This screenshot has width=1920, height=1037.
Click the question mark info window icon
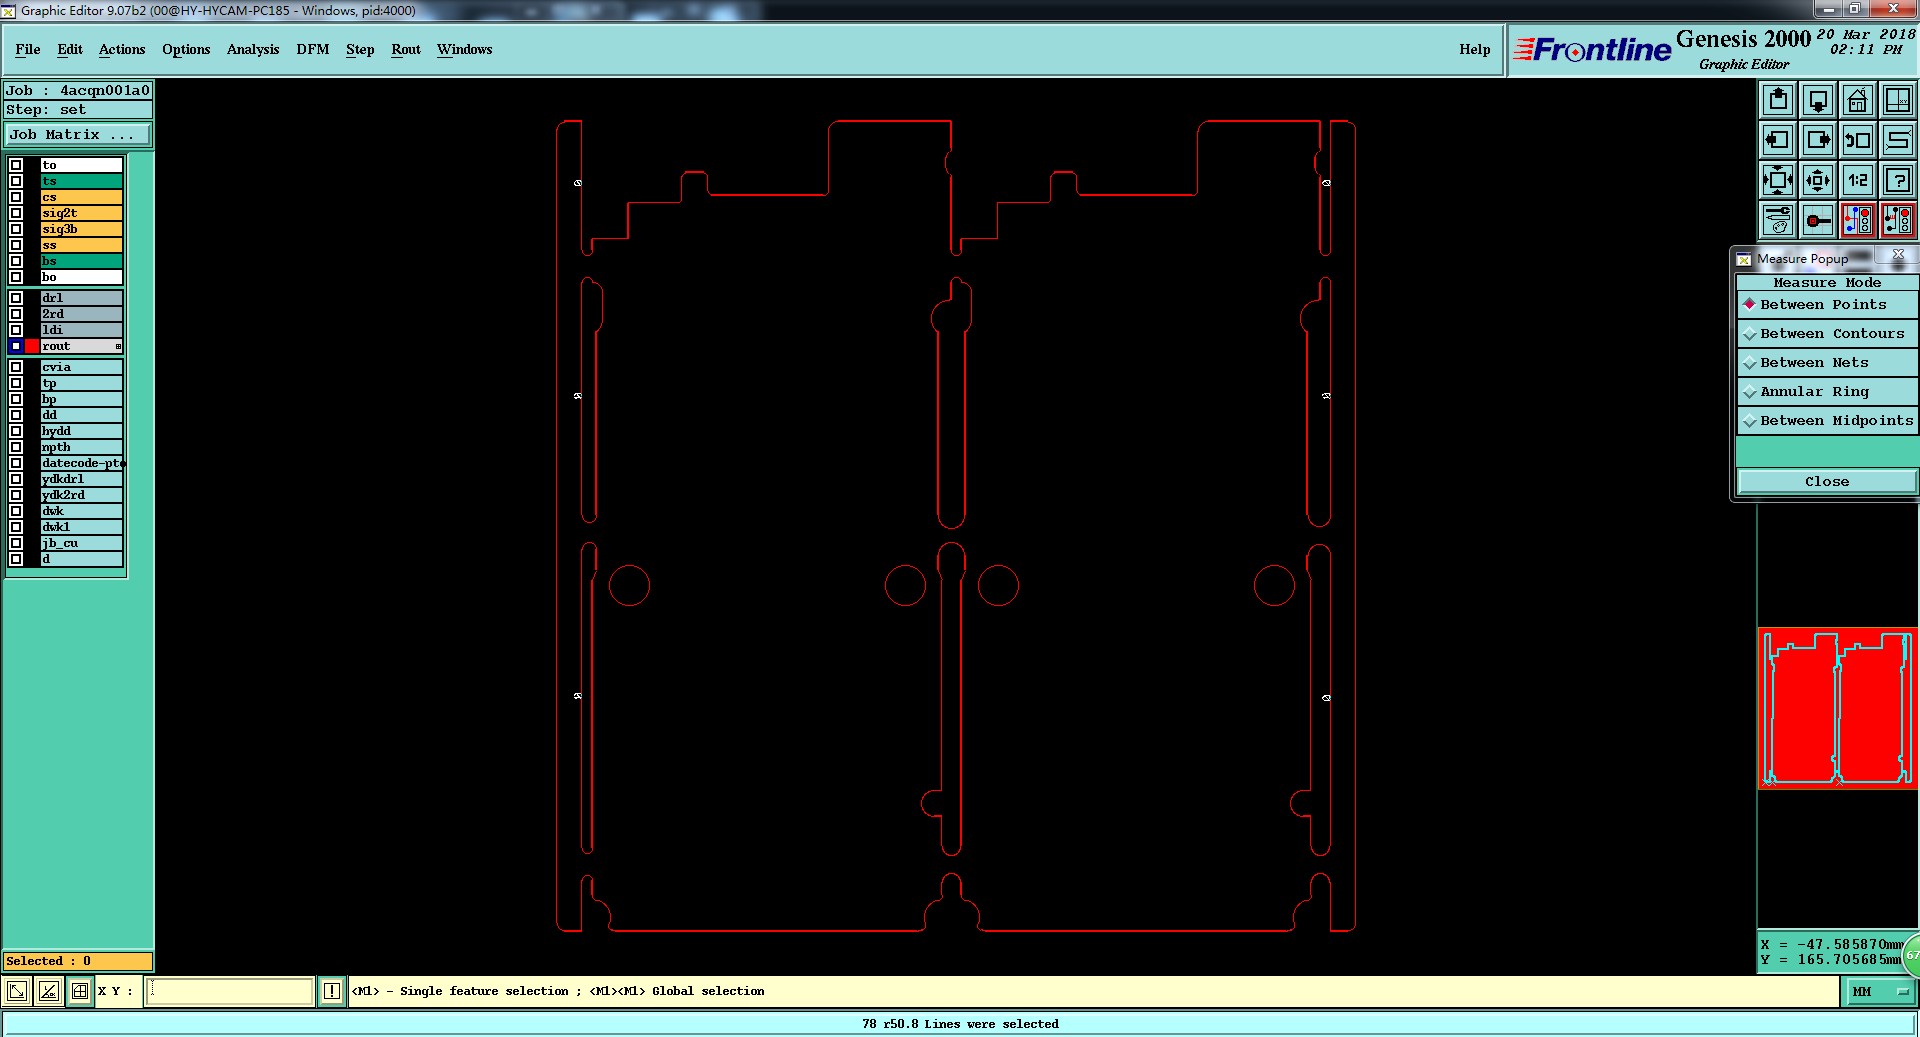click(1898, 180)
